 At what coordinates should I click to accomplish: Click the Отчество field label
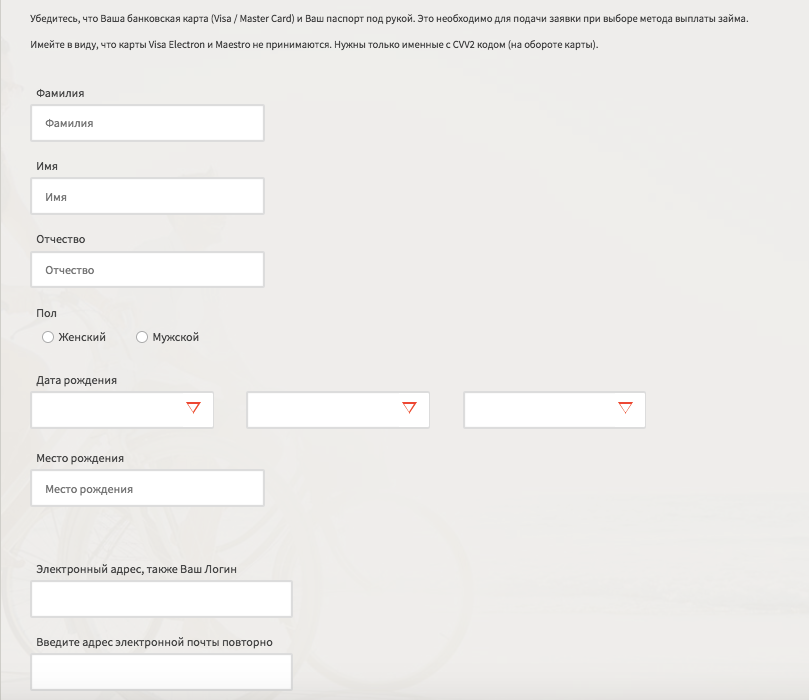click(61, 239)
